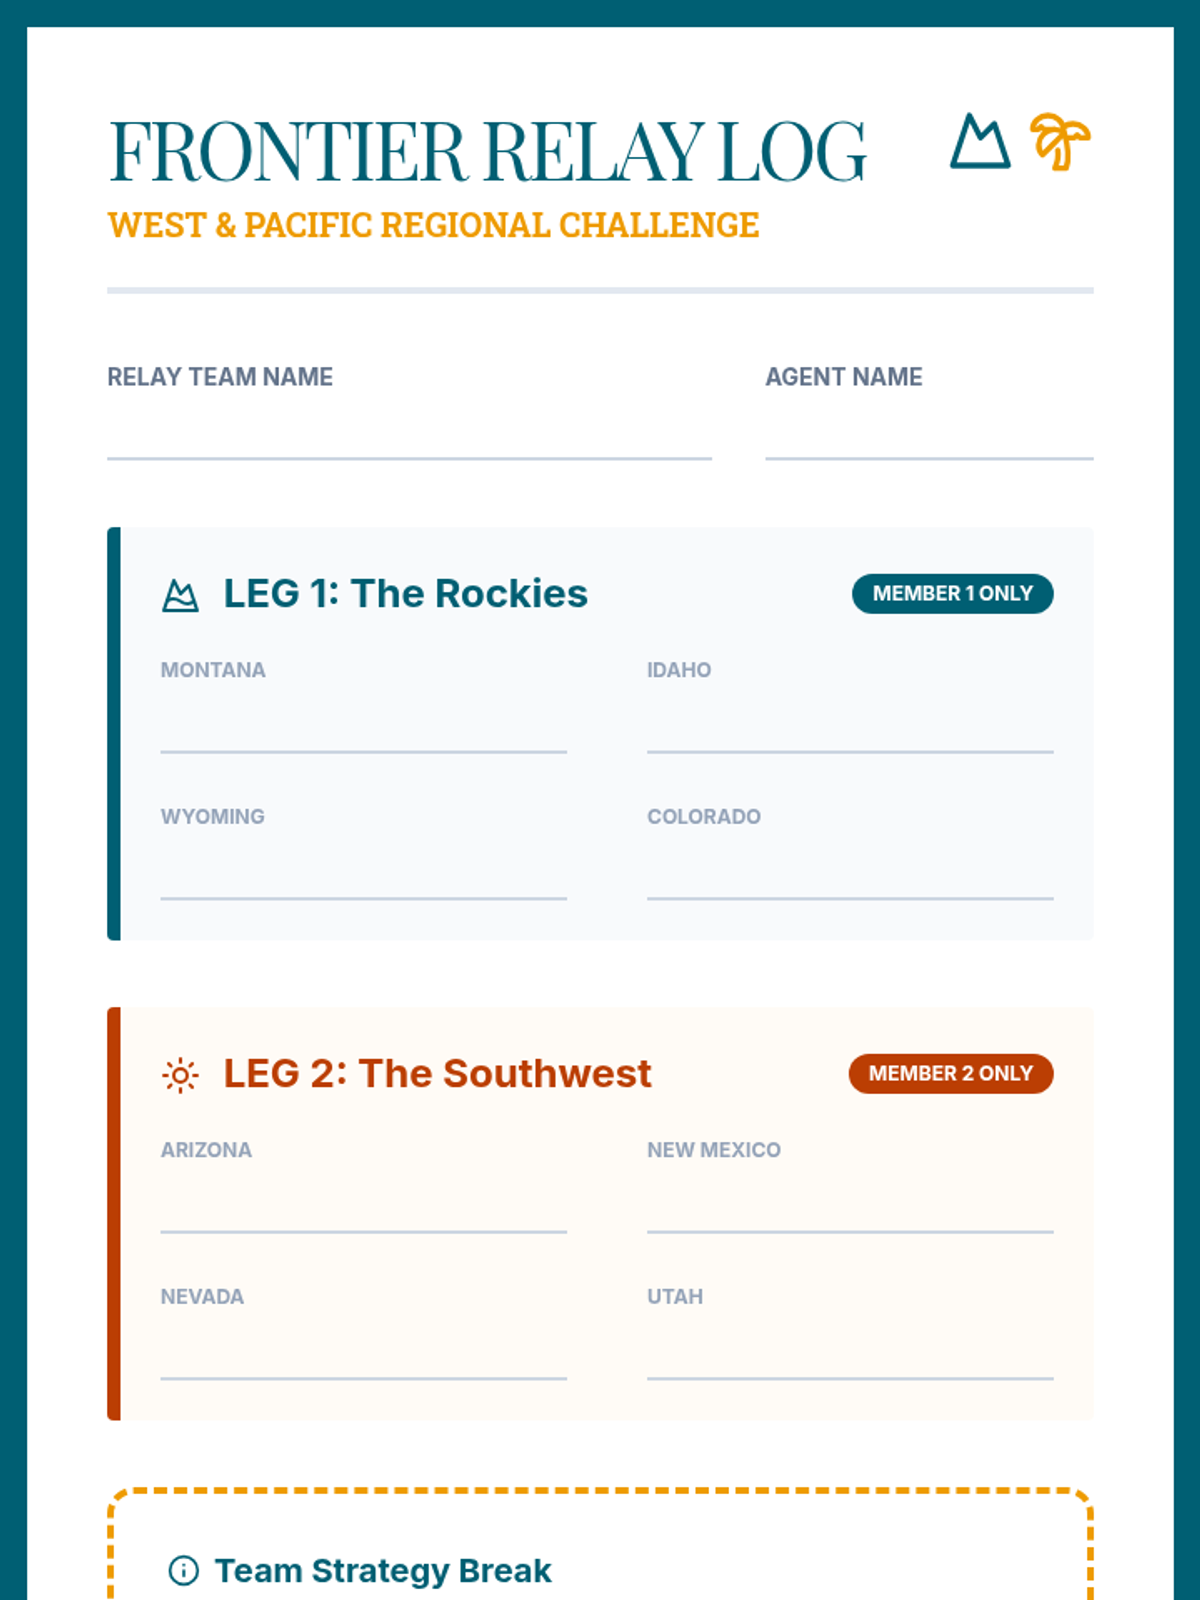
Task: Focus the Agent Name field
Action: [929, 433]
